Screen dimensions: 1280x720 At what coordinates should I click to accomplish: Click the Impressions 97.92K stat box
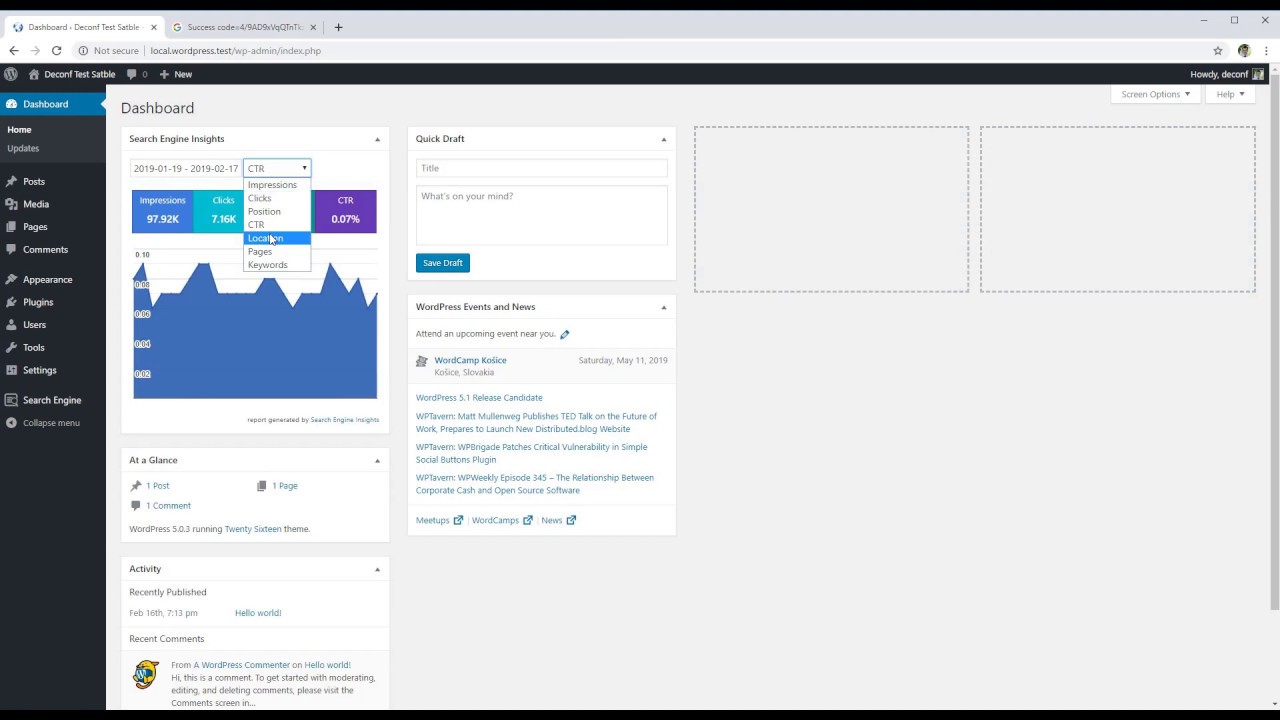162,211
